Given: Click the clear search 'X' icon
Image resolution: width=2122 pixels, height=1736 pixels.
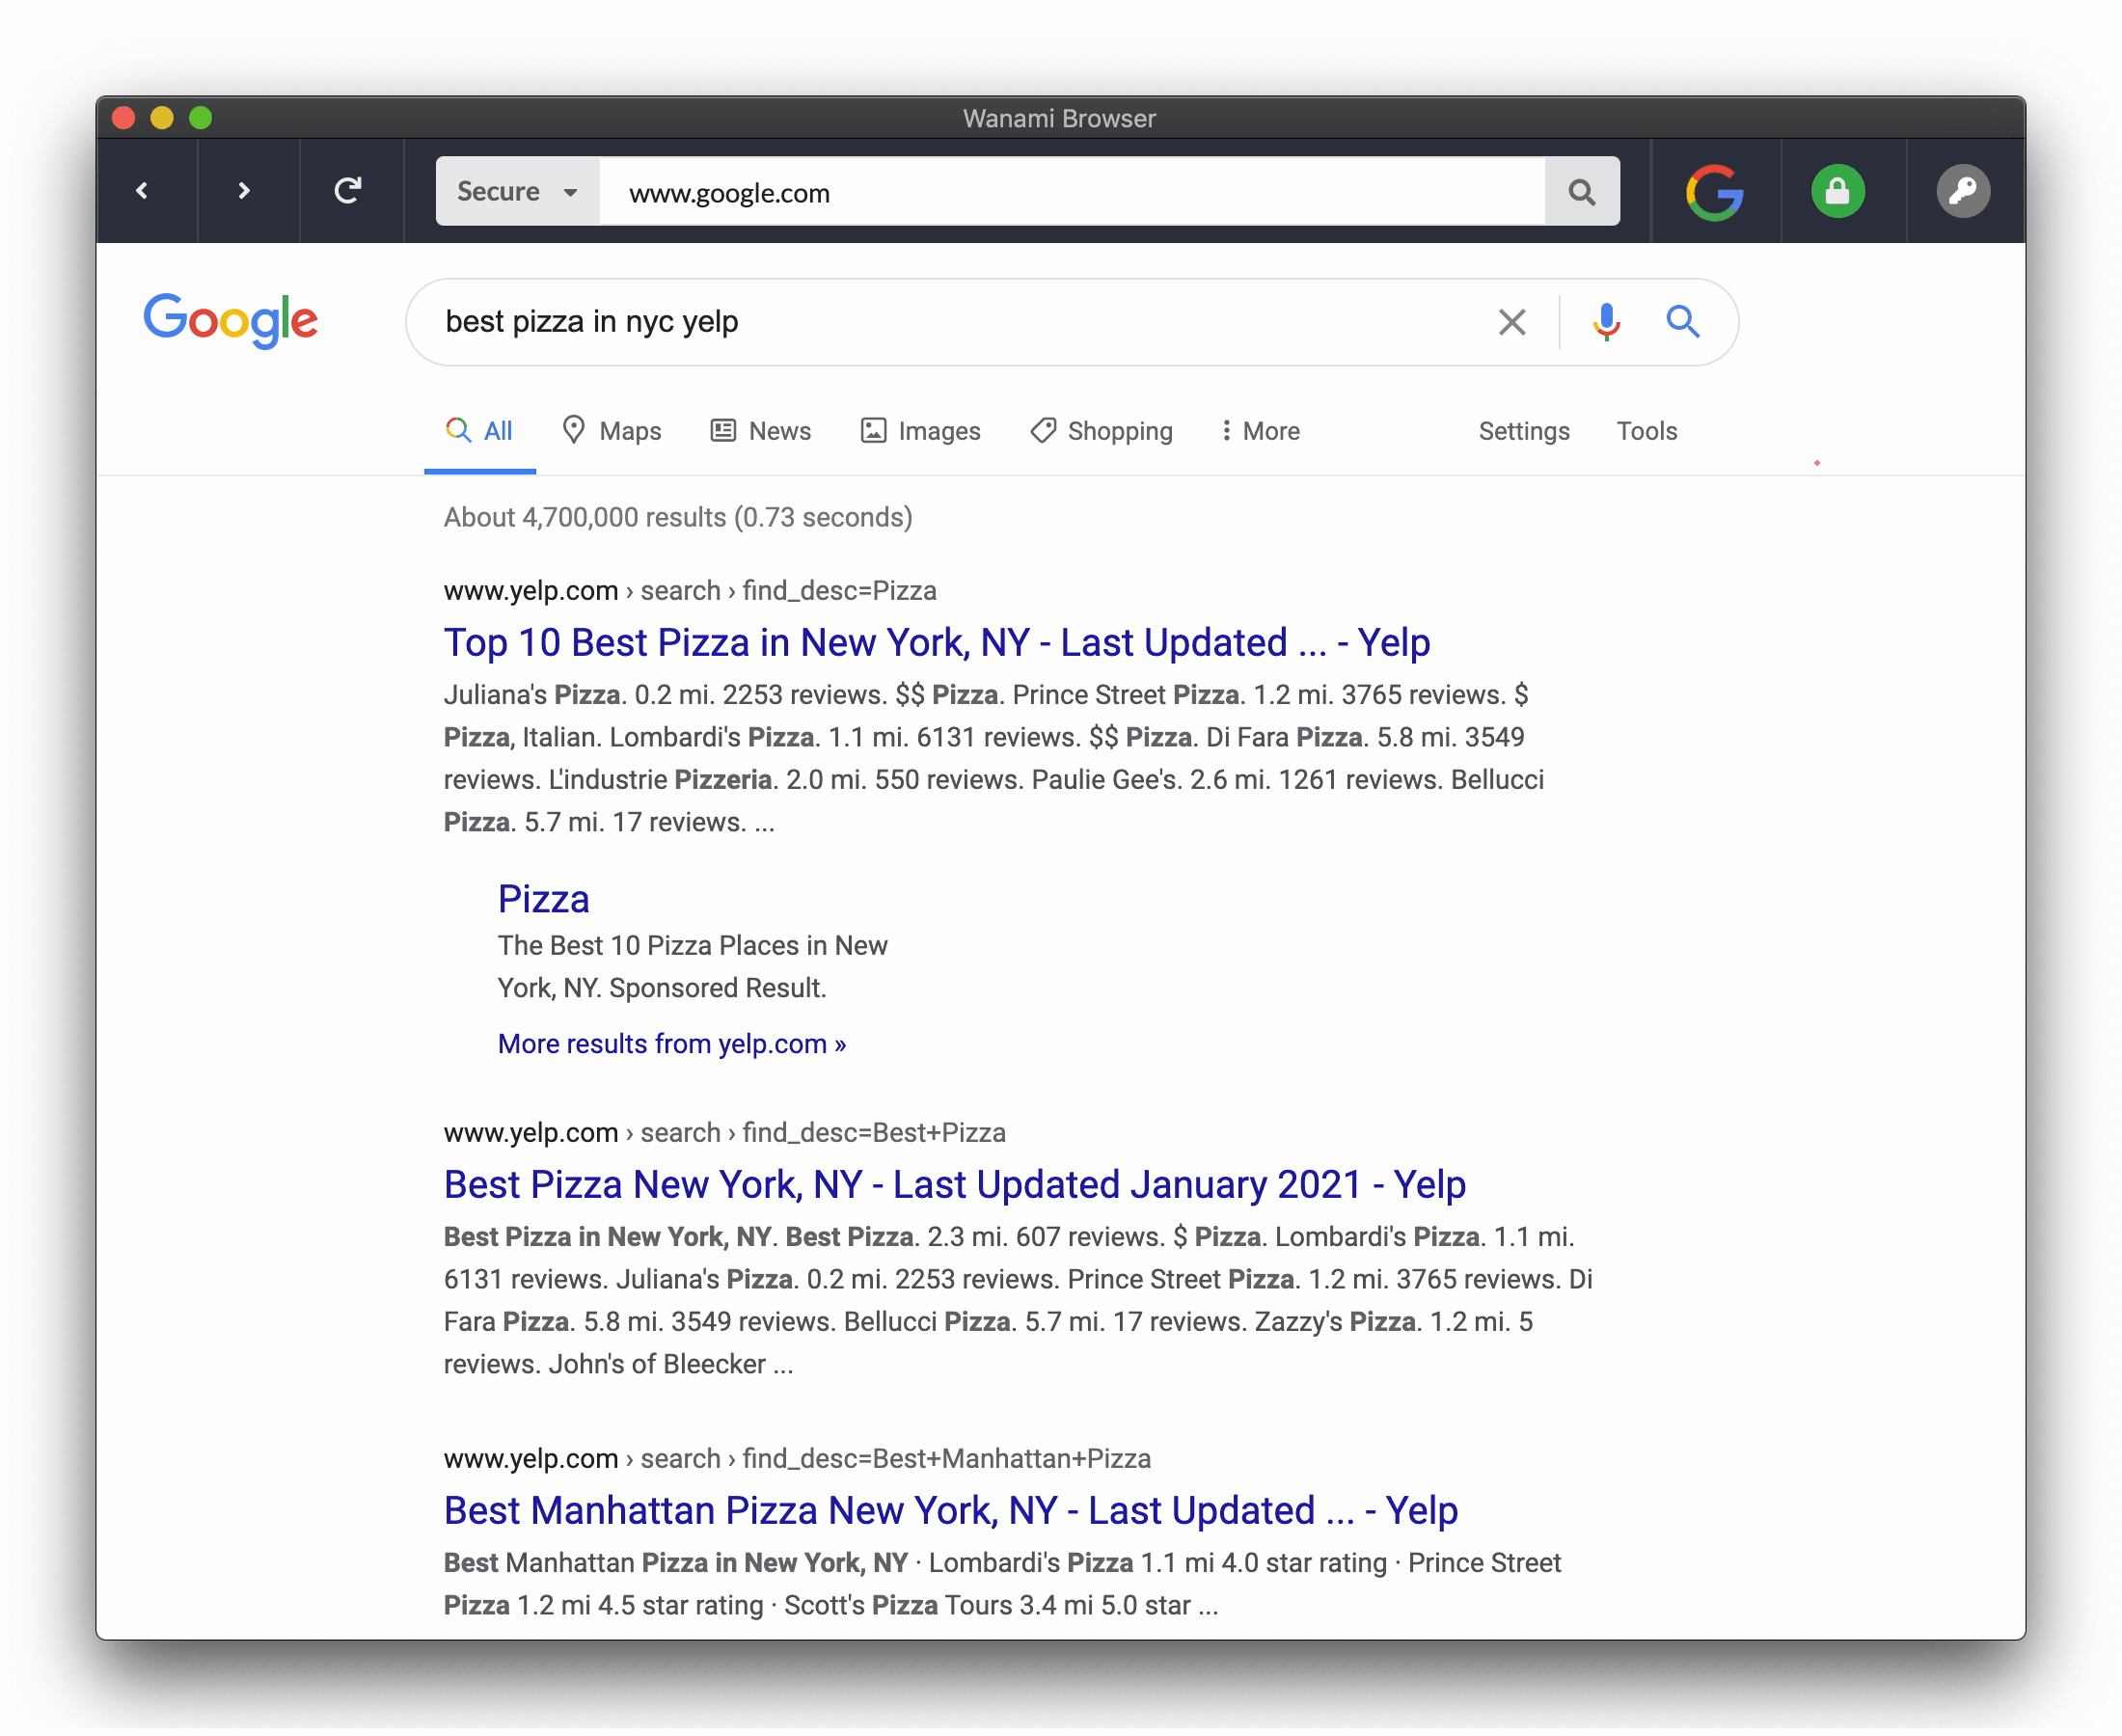Looking at the screenshot, I should 1509,321.
